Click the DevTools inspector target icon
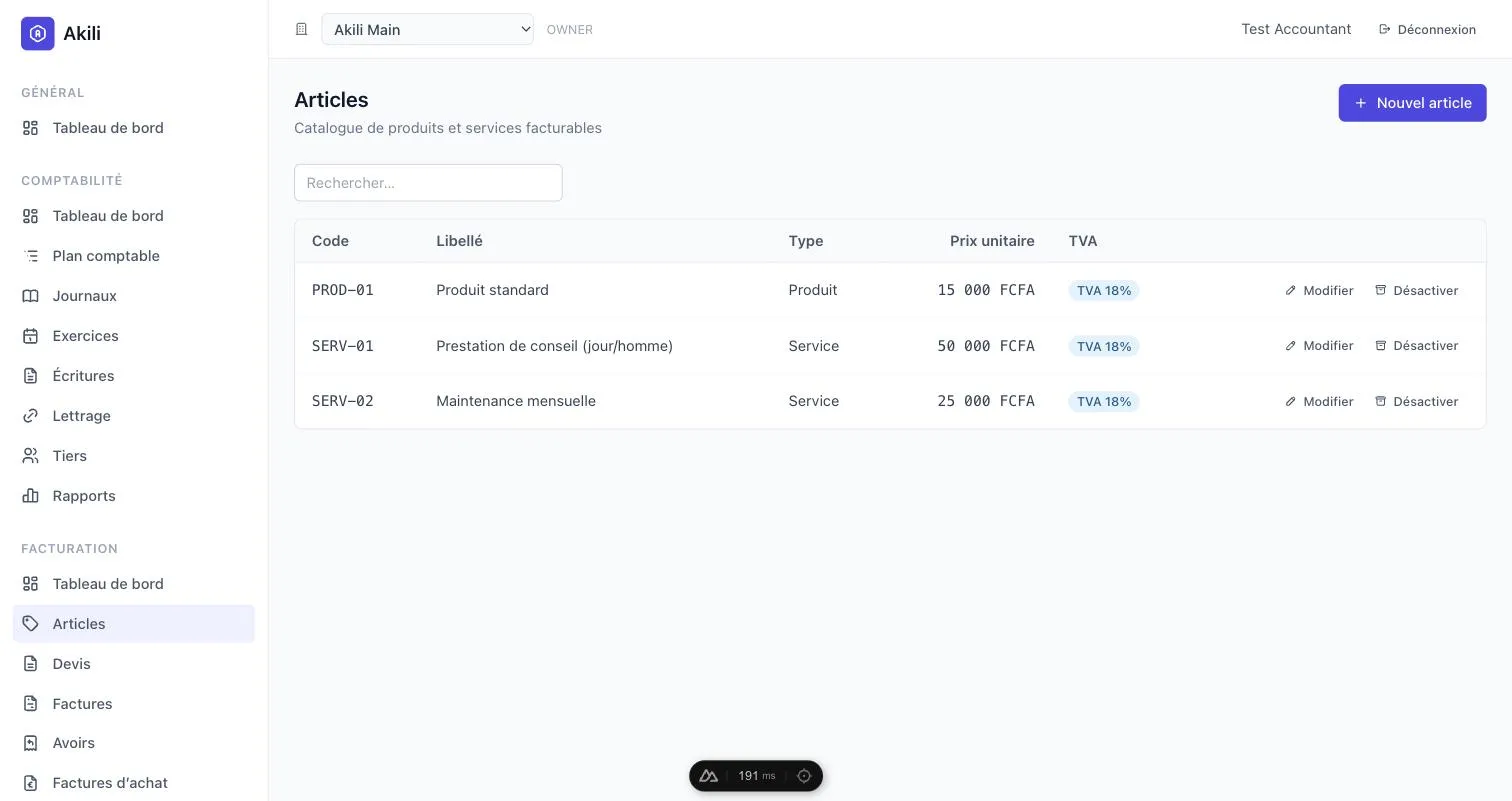The image size is (1512, 801). click(804, 776)
